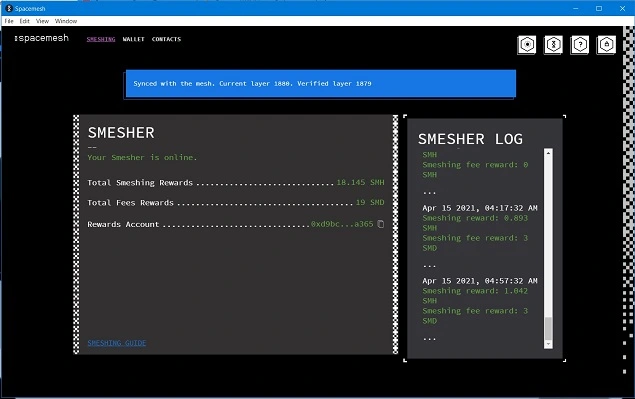Click 'Smeshing reward: 0.893' in the log

[x=475, y=218]
